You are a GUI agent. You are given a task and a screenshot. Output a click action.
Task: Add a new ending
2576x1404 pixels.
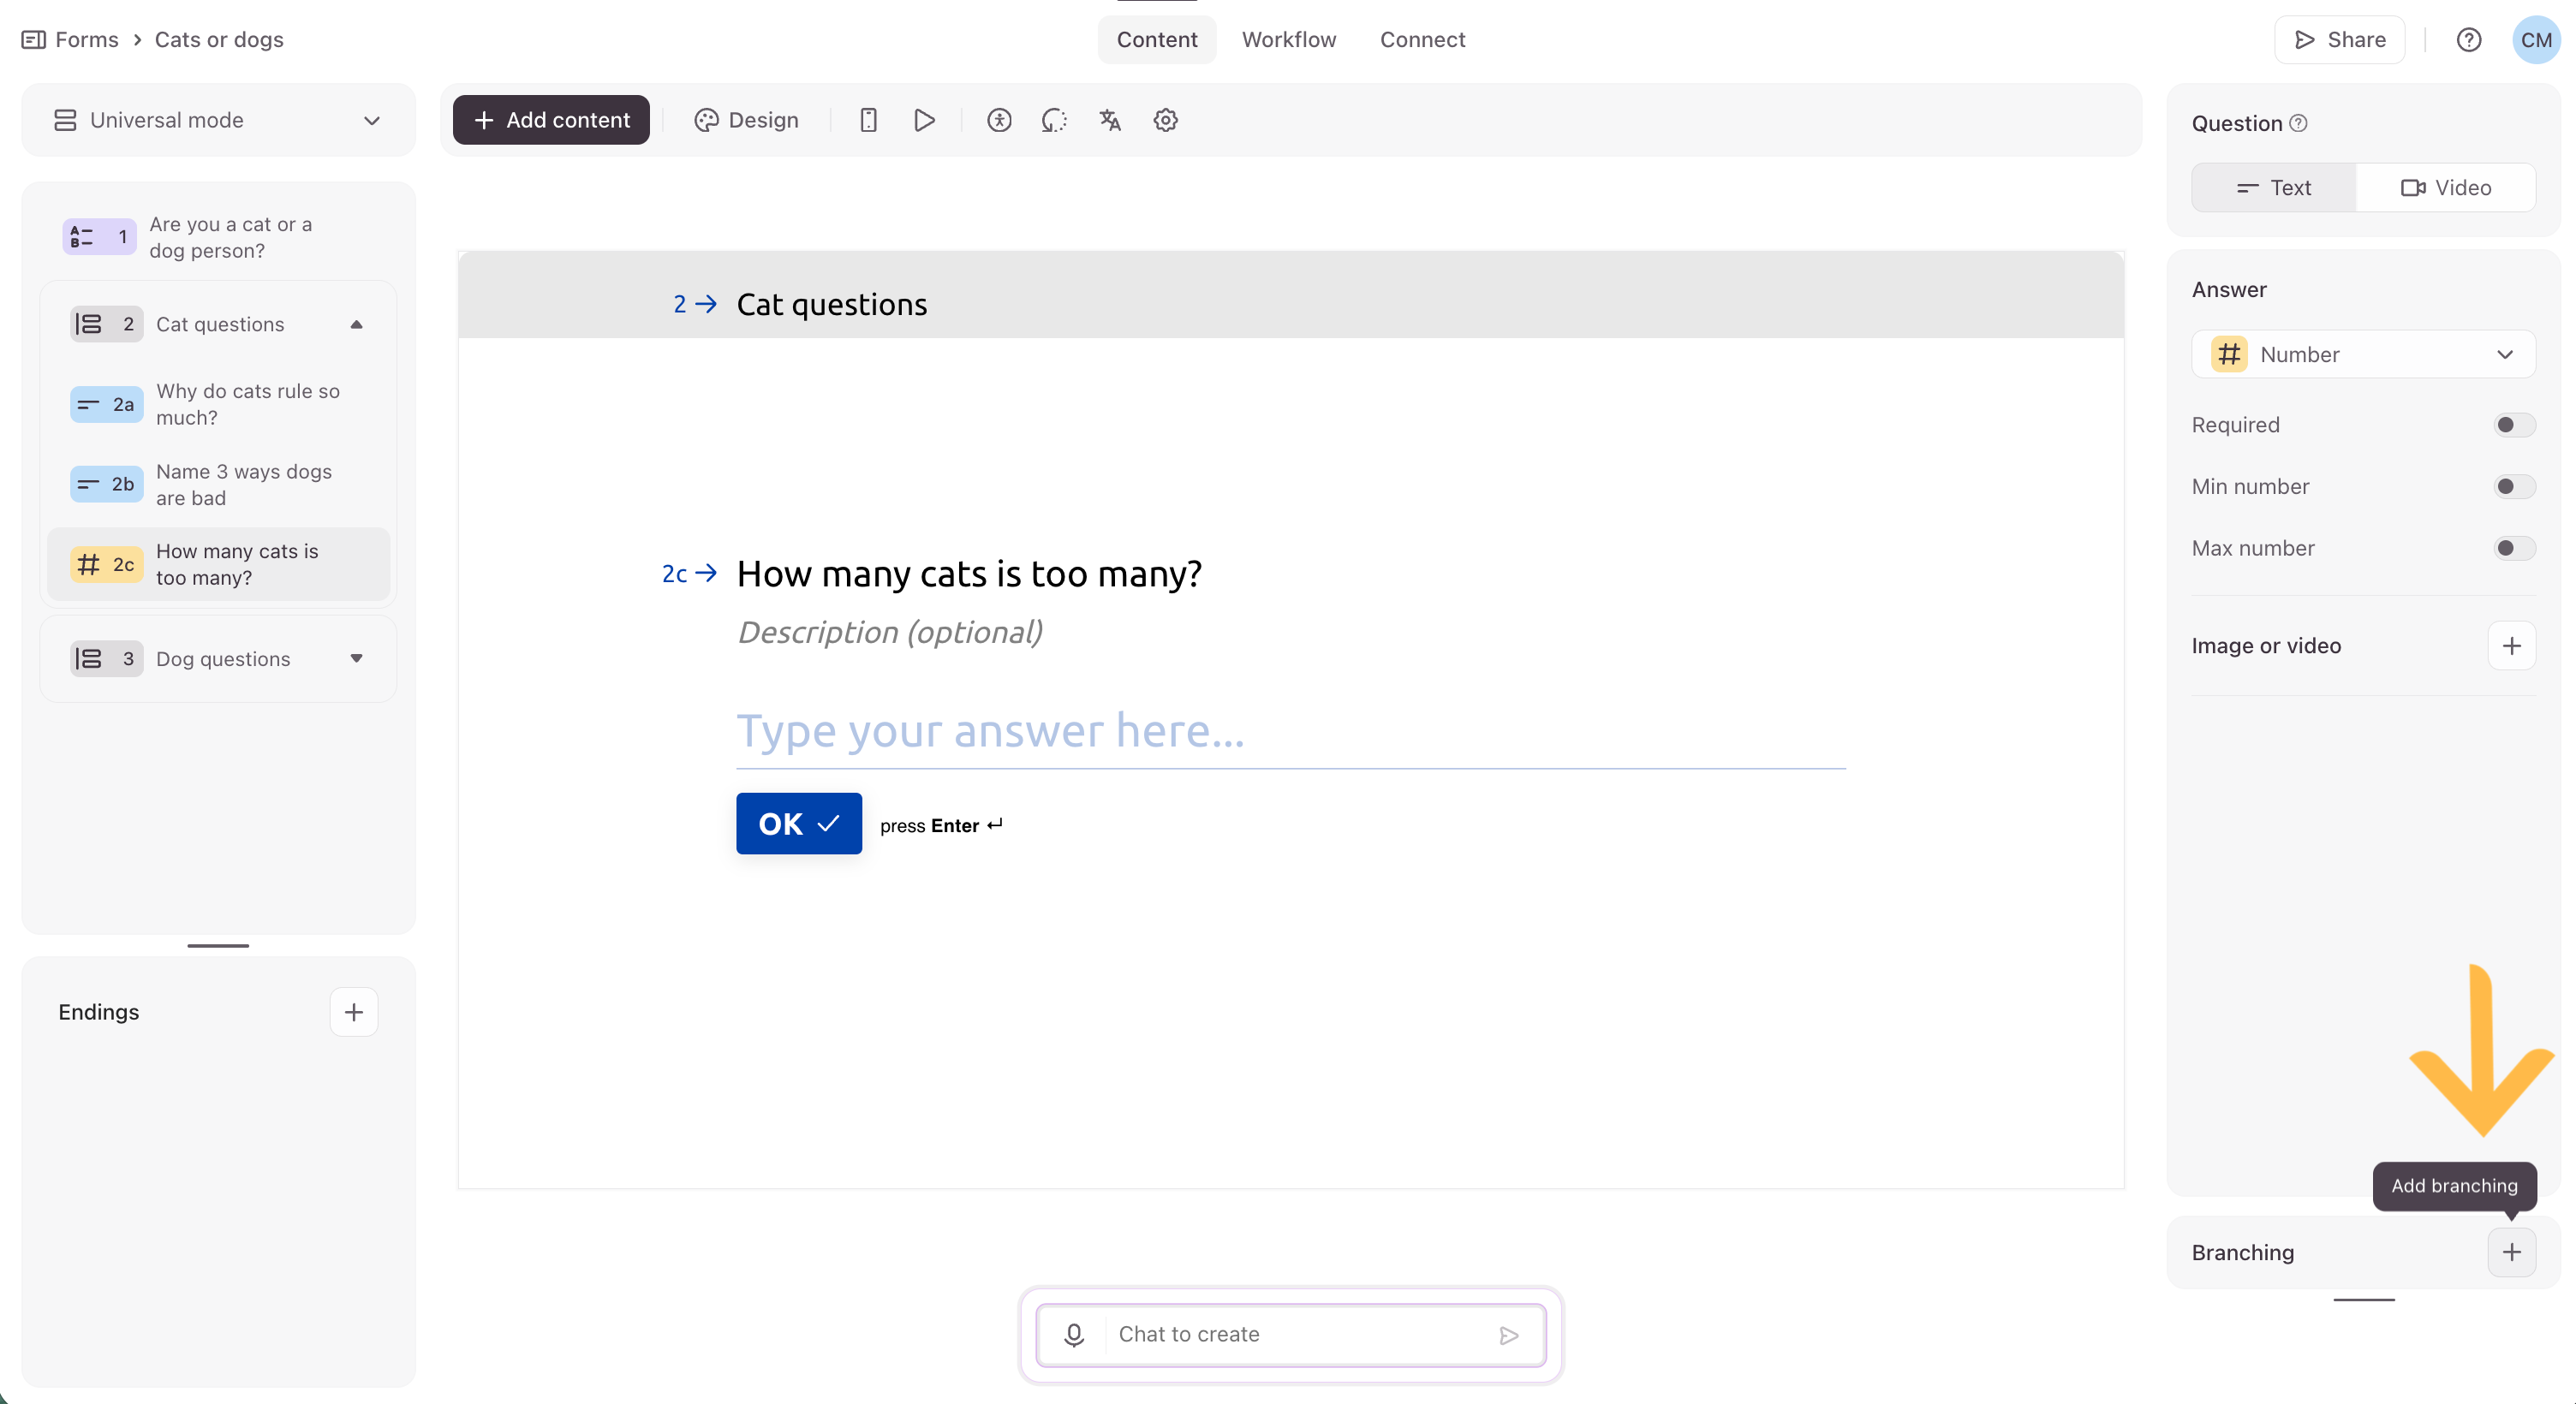pos(353,1012)
